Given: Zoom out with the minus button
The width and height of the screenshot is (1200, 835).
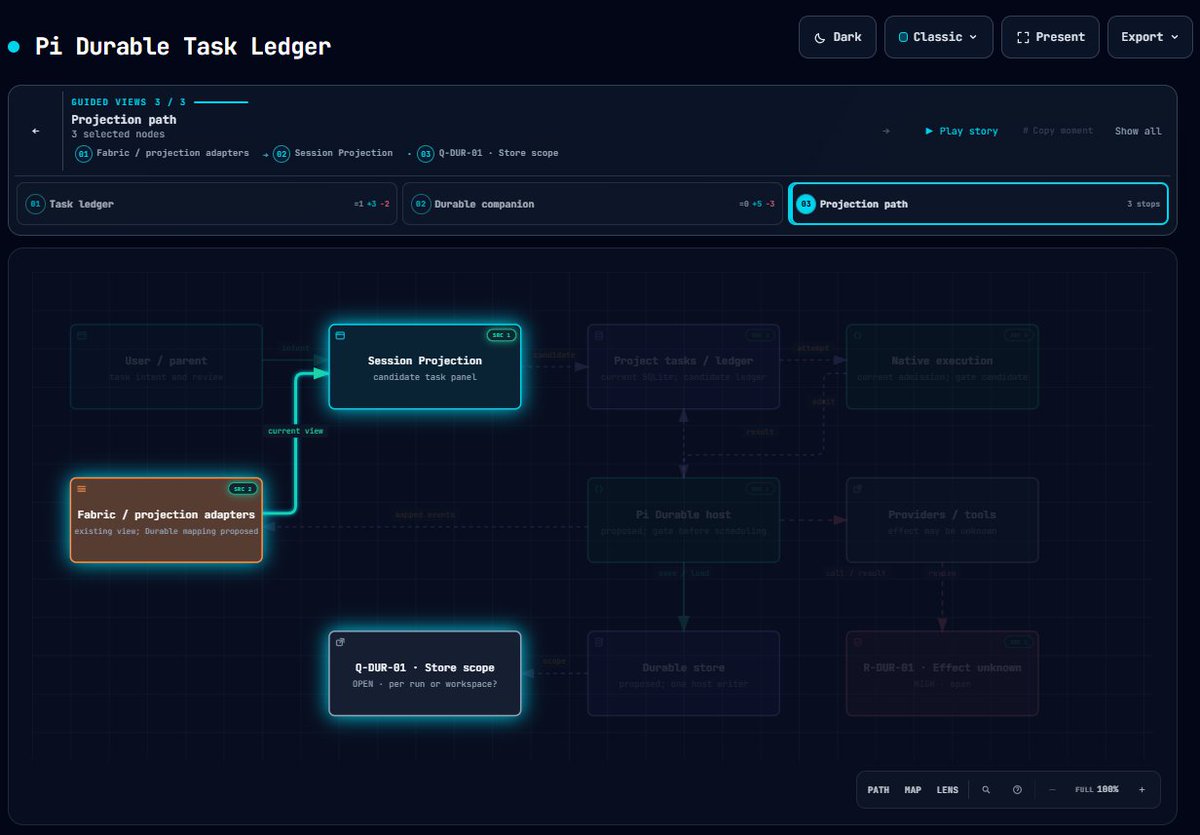Looking at the screenshot, I should tap(1052, 790).
